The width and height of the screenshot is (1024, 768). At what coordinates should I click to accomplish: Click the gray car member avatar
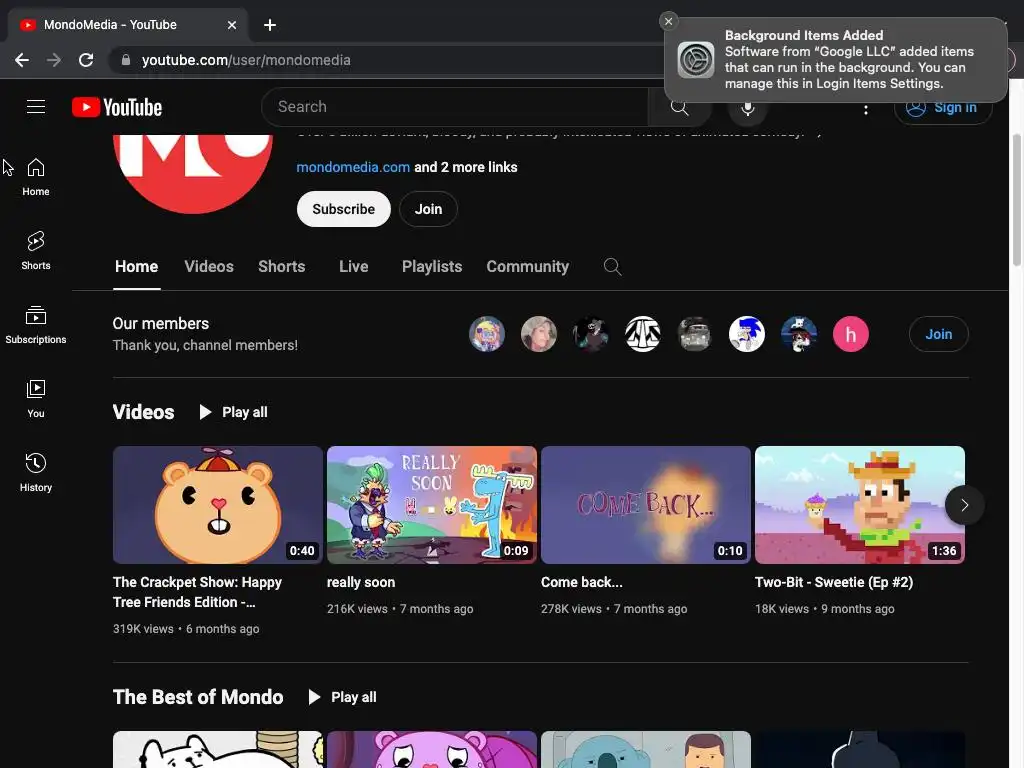pos(694,334)
